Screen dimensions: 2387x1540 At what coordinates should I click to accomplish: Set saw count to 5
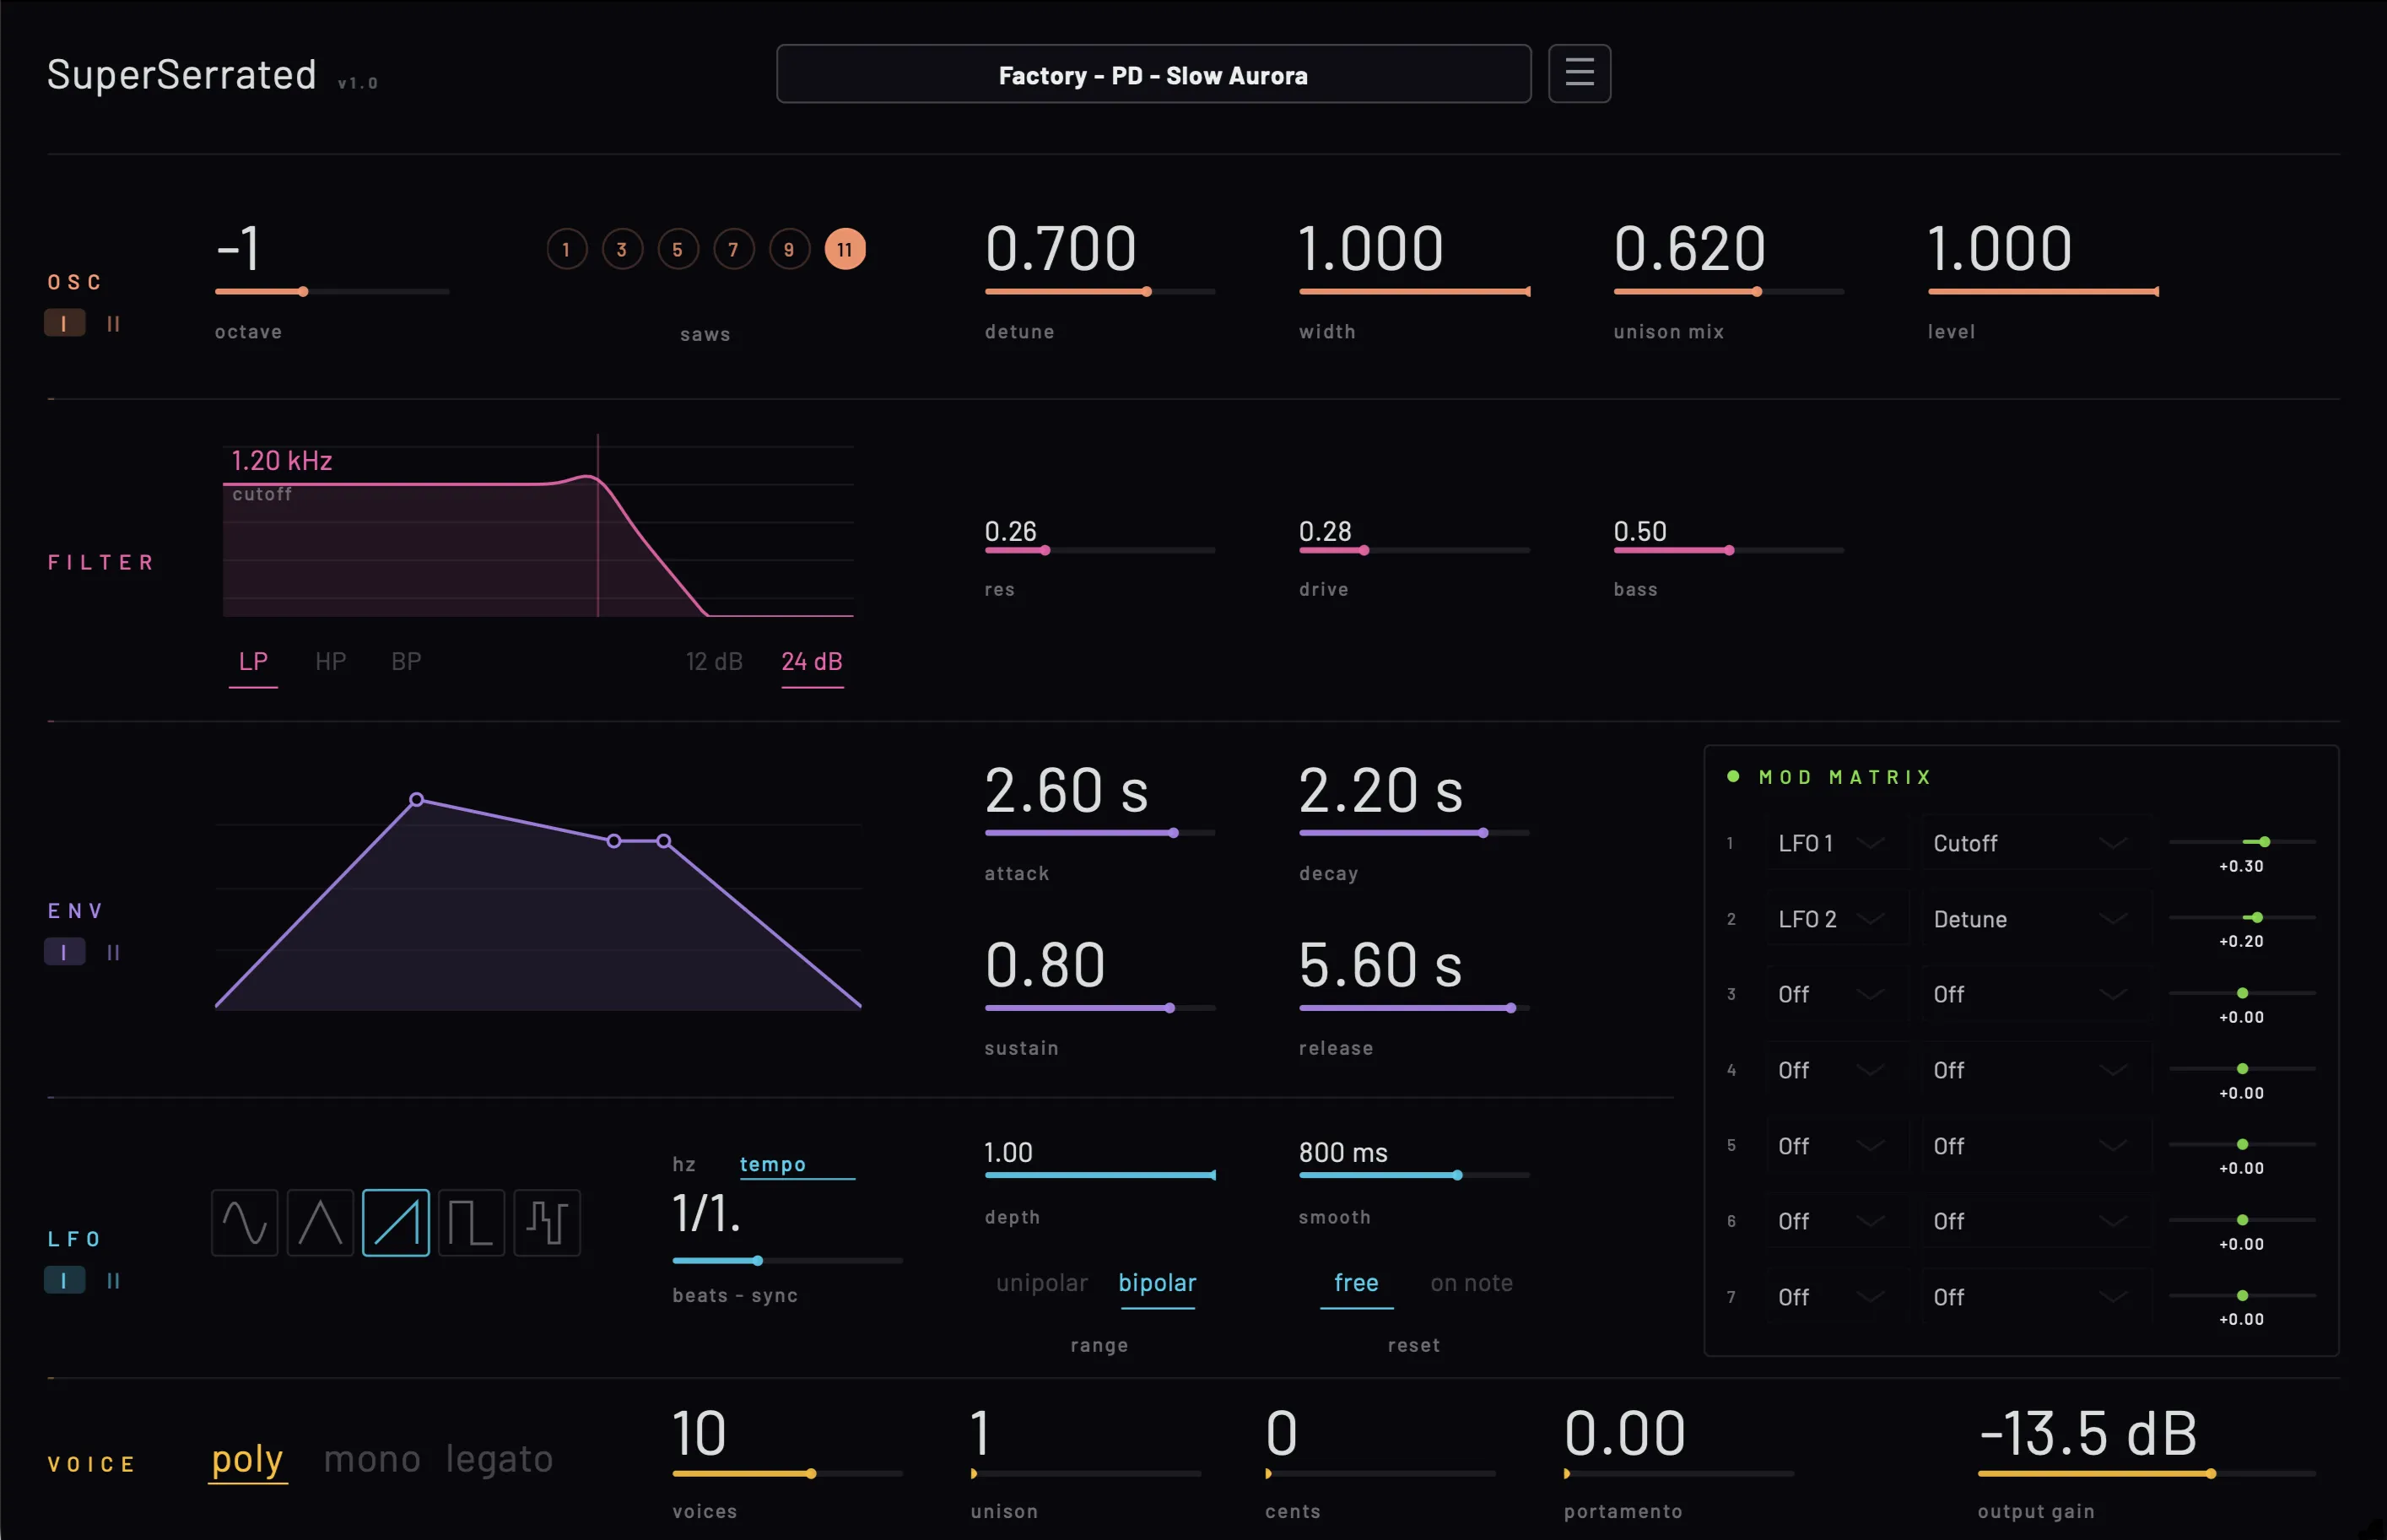click(678, 249)
